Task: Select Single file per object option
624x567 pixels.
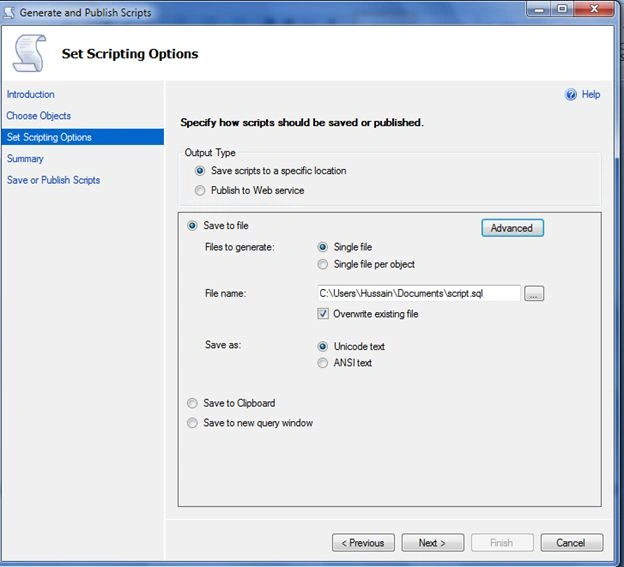Action: [322, 264]
